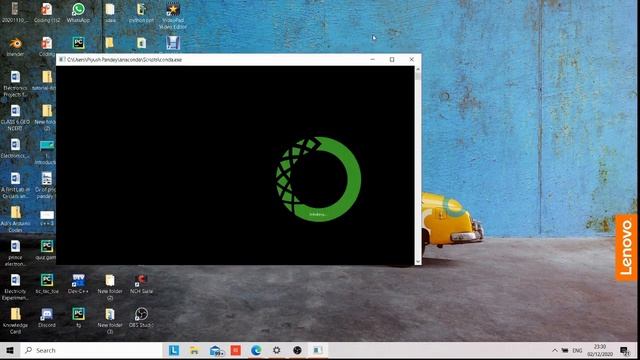Select the conda console taskbar button
Viewport: 640px width, 360px height.
click(x=318, y=351)
